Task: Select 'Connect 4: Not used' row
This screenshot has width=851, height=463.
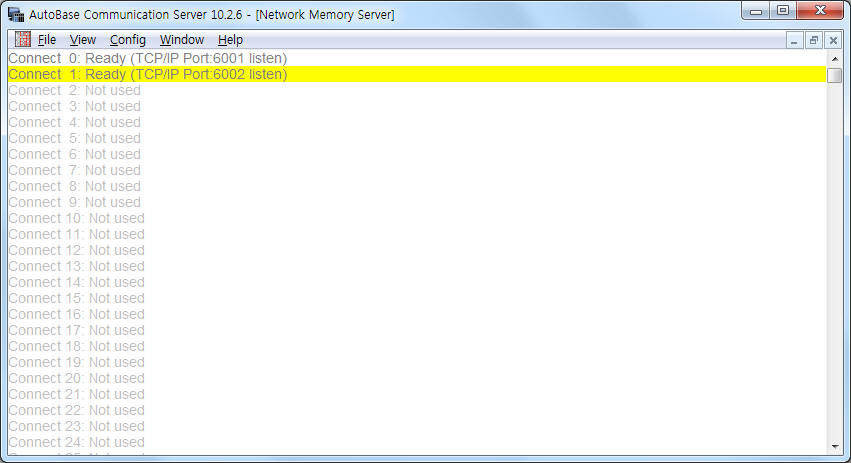Action: click(417, 122)
